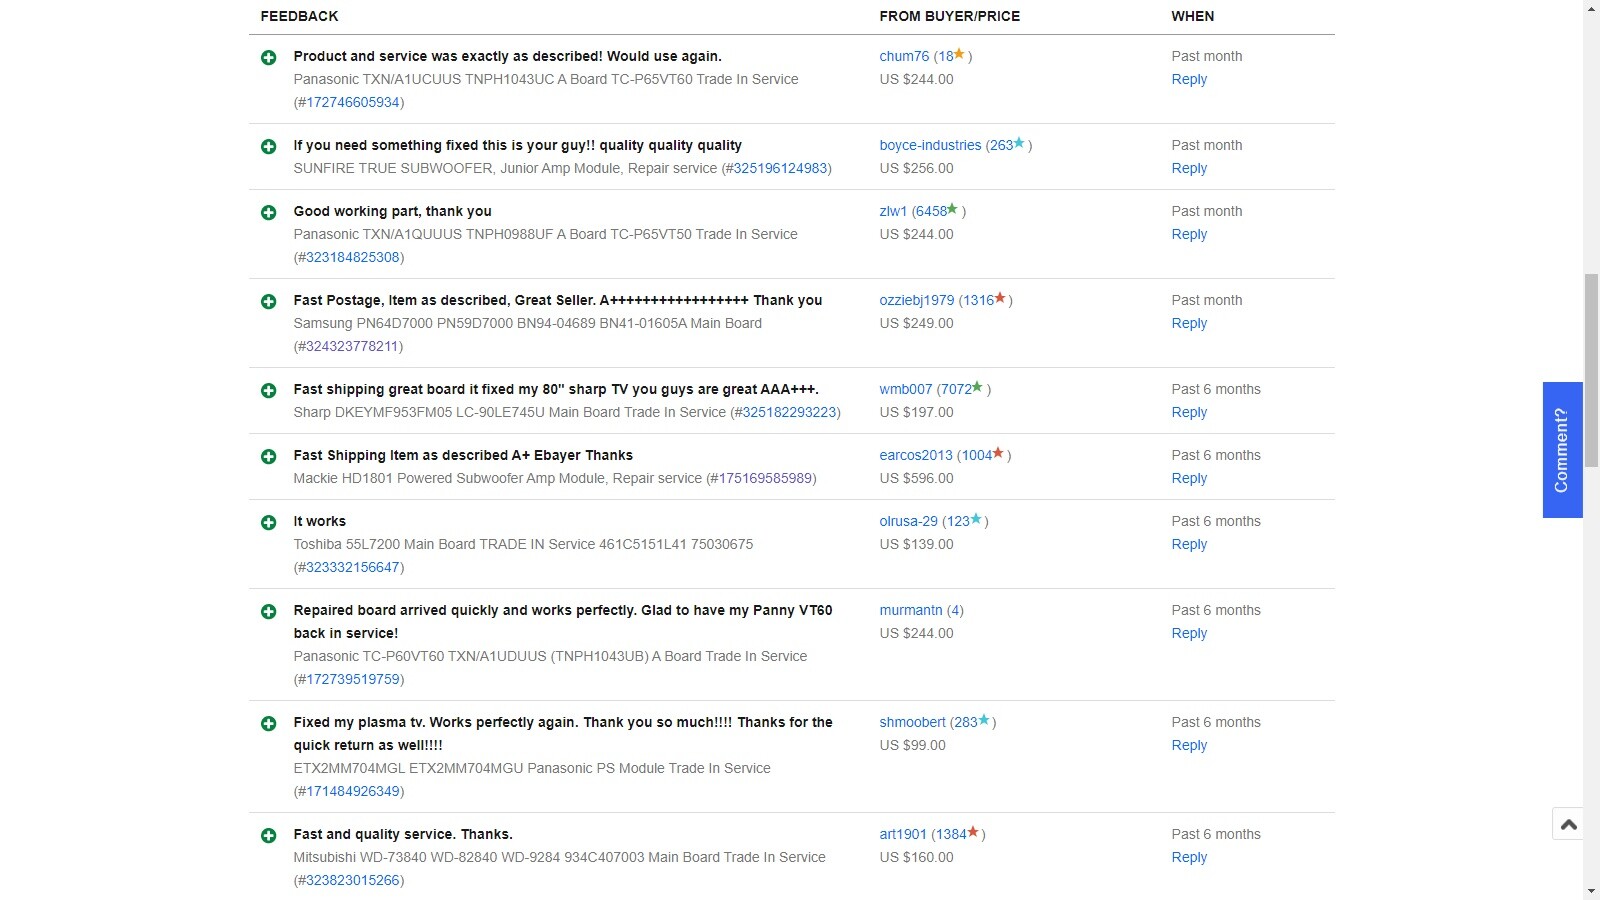Open buyer profile boyce-industries

tap(930, 146)
